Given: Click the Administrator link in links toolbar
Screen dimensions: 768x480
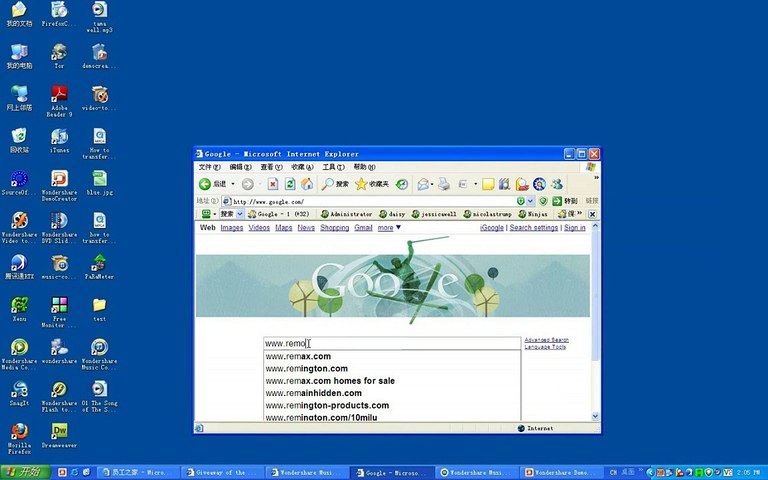Looking at the screenshot, I should [x=346, y=214].
